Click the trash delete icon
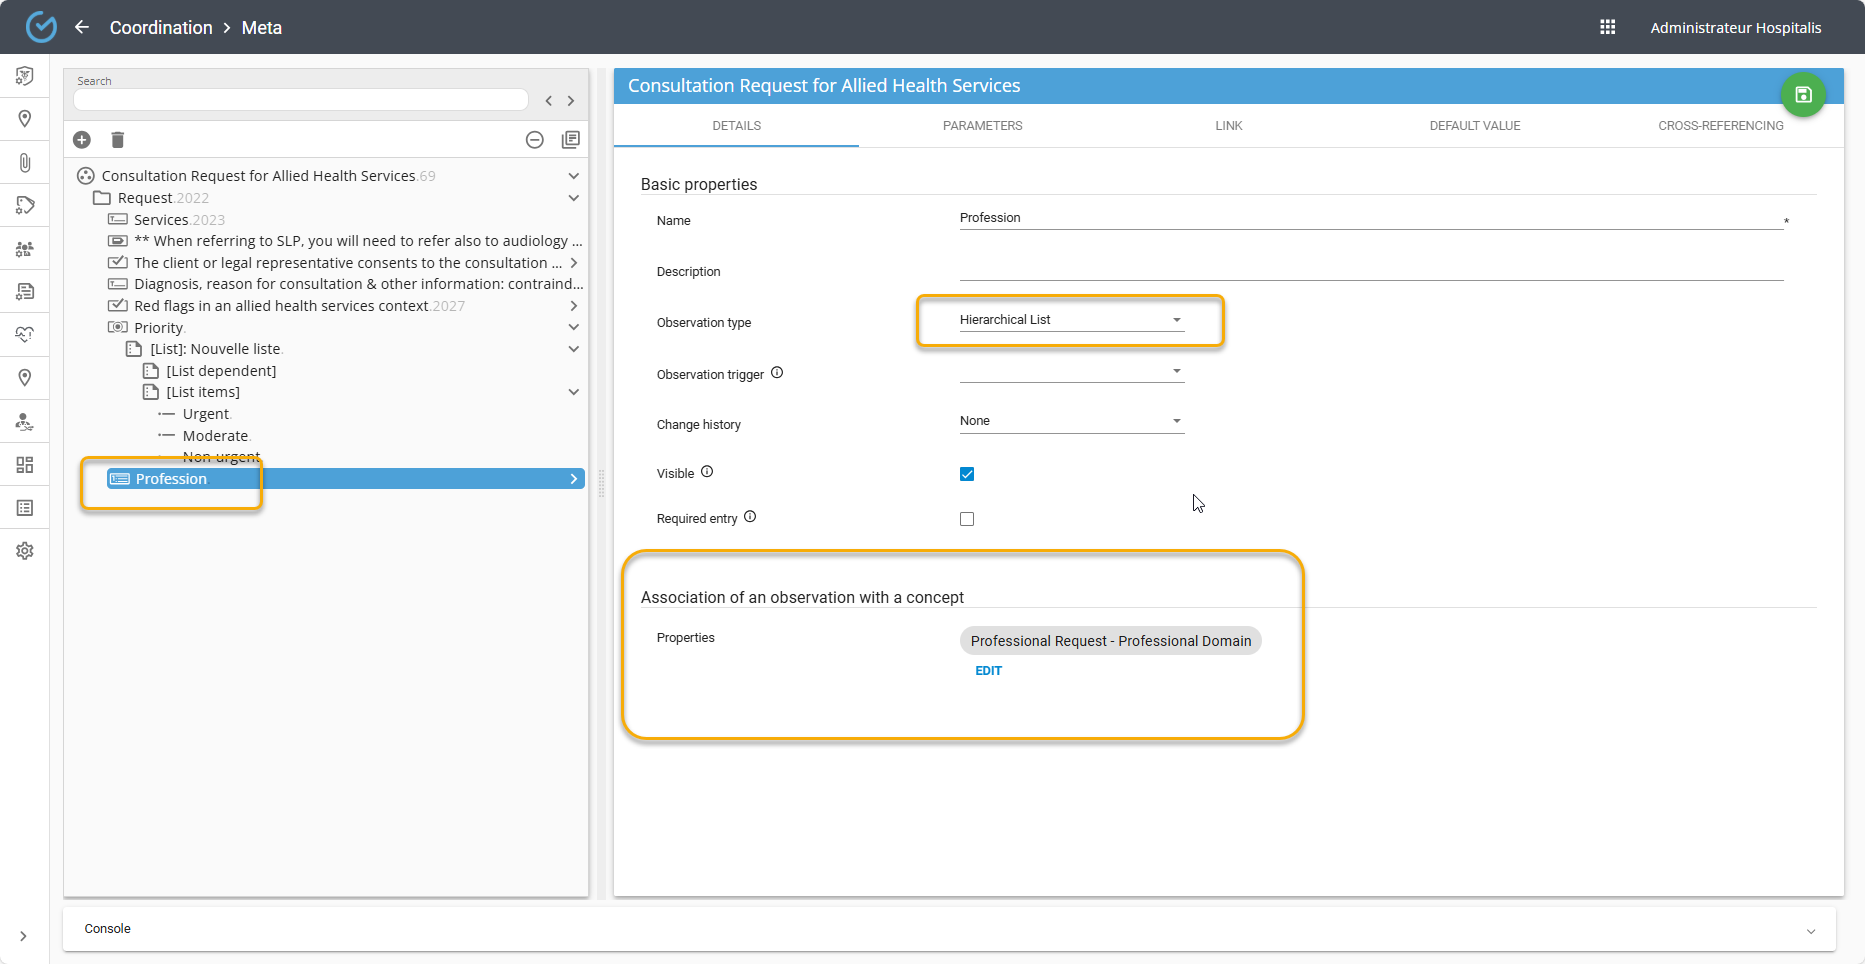The width and height of the screenshot is (1865, 964). pyautogui.click(x=118, y=140)
